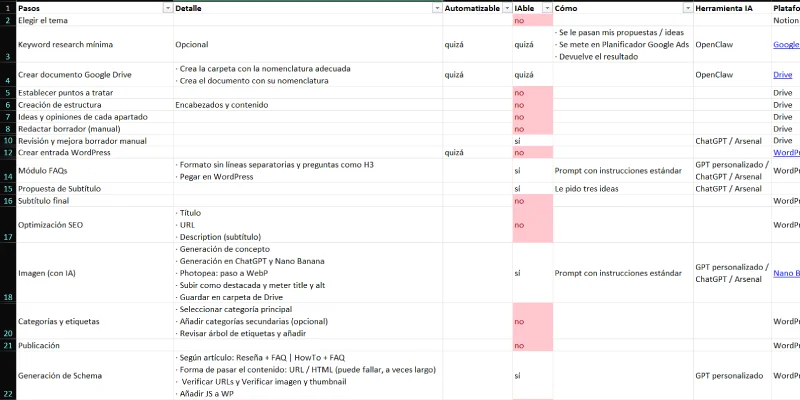Select the cell 'Establecer puntos a tratar'
Viewport: 800px width, 400px height.
point(95,93)
